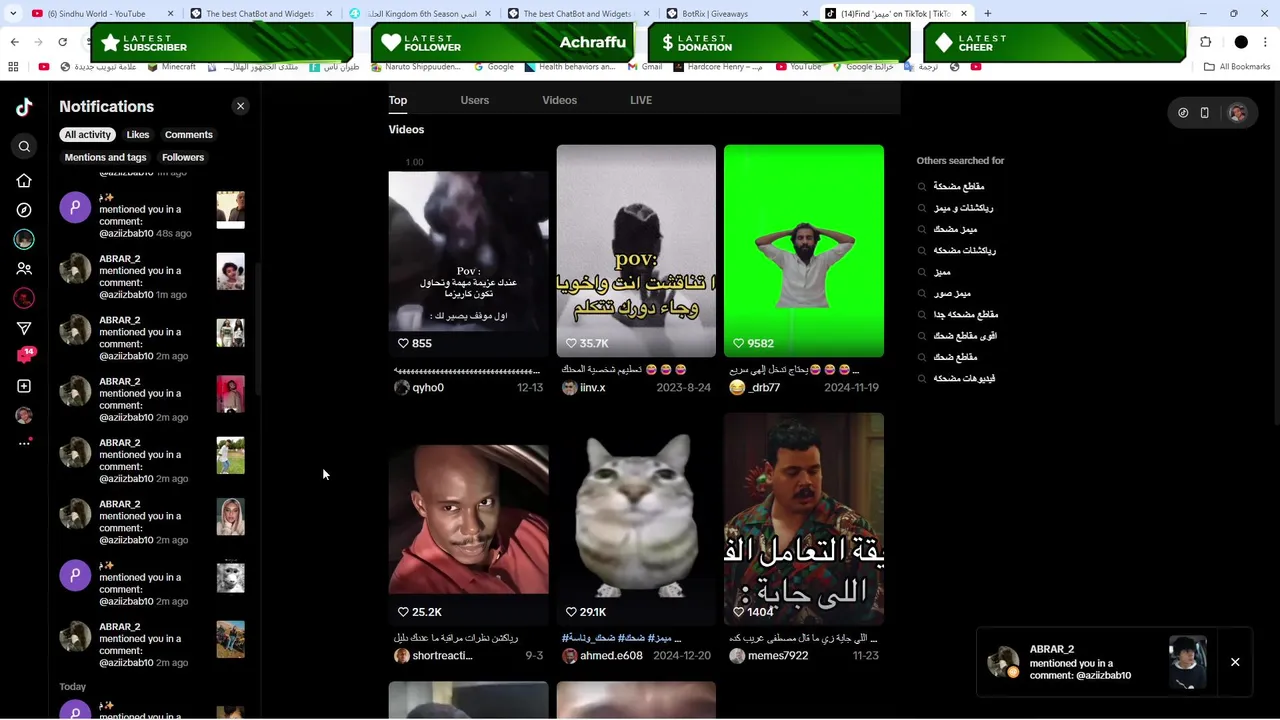Switch to the Videos search tab

pos(560,100)
